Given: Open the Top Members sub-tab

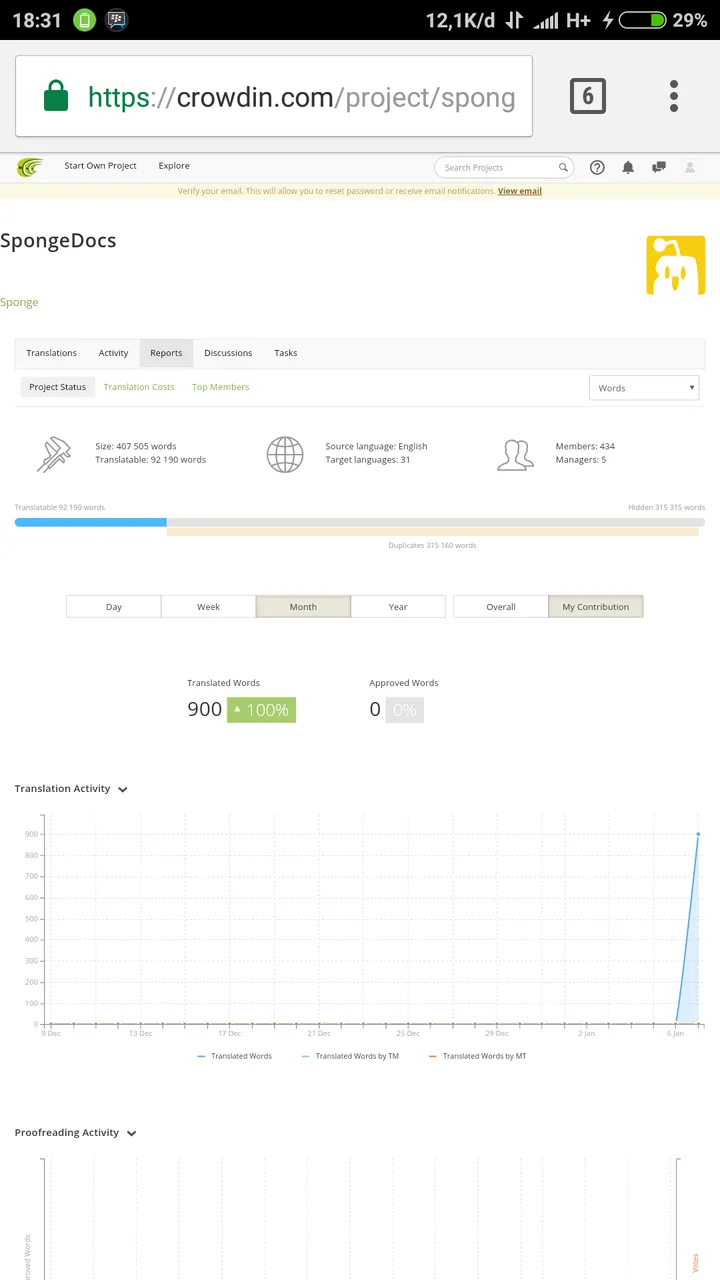Looking at the screenshot, I should pos(221,387).
